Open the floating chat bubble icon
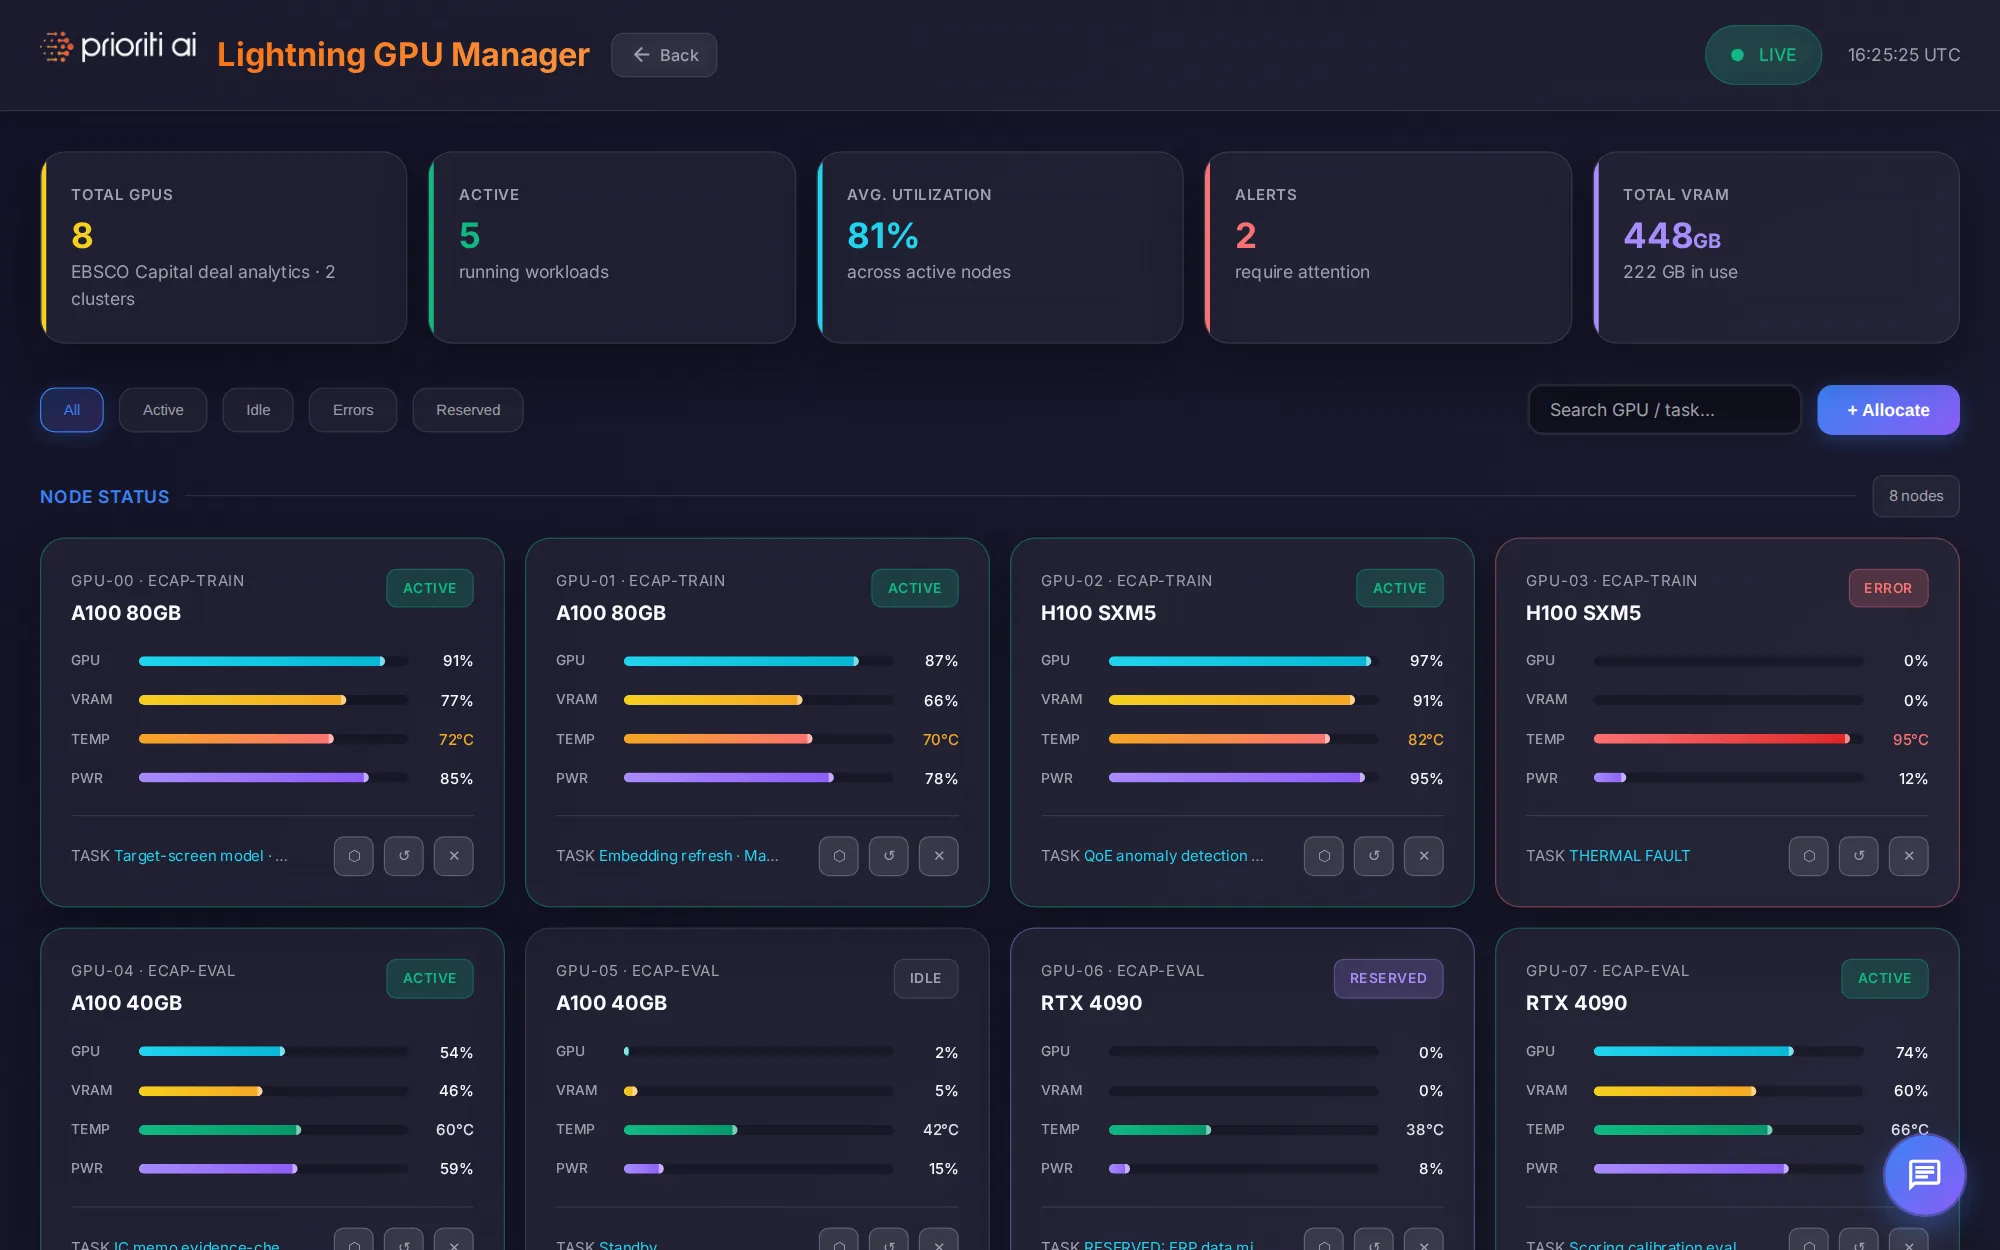The width and height of the screenshot is (2000, 1250). click(1924, 1175)
